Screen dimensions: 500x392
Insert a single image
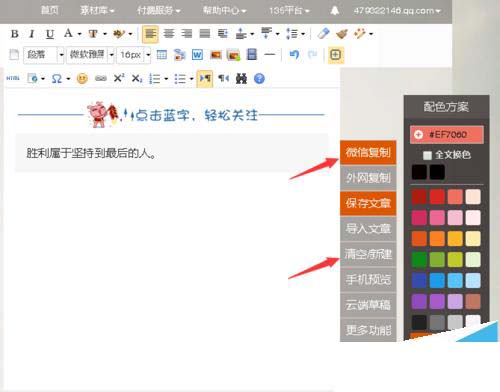tap(216, 55)
